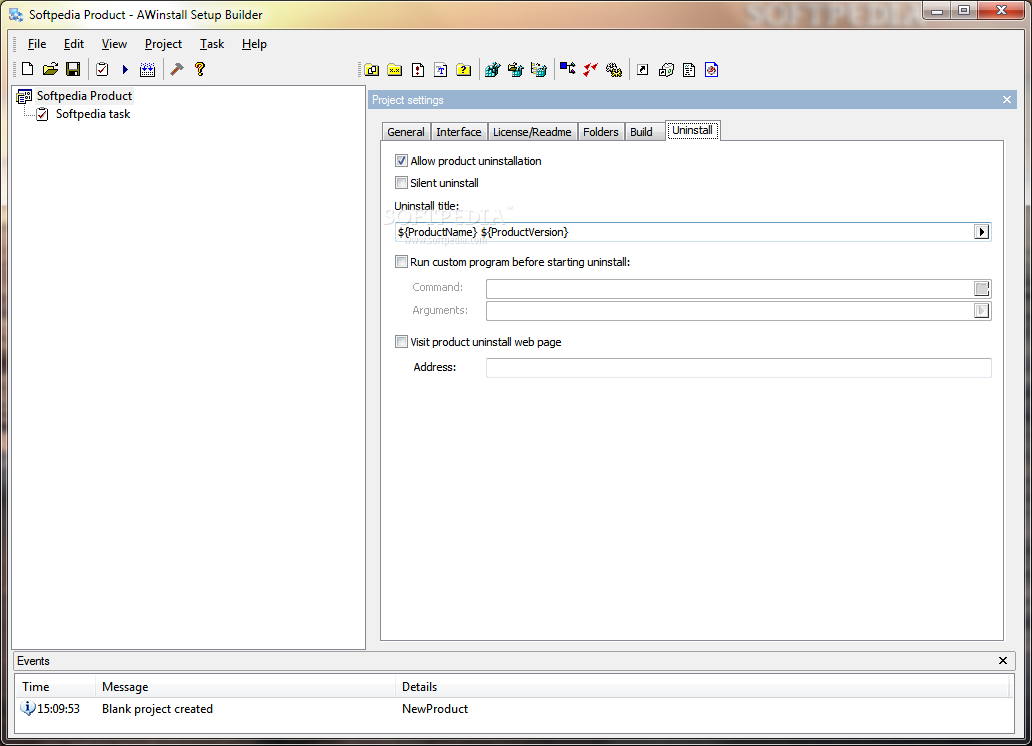The height and width of the screenshot is (746, 1032).
Task: Click the yellow folder labeled x.x icon
Action: 395,70
